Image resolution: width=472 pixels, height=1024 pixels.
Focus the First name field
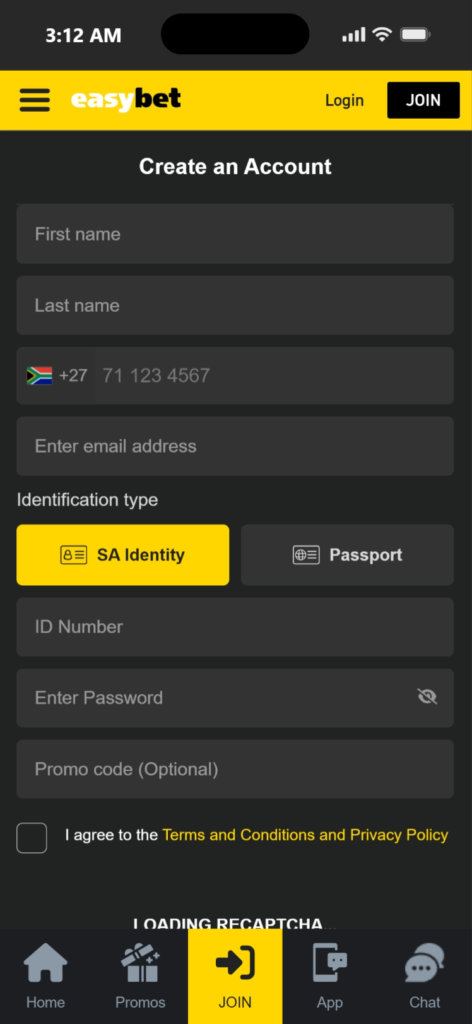coord(235,234)
